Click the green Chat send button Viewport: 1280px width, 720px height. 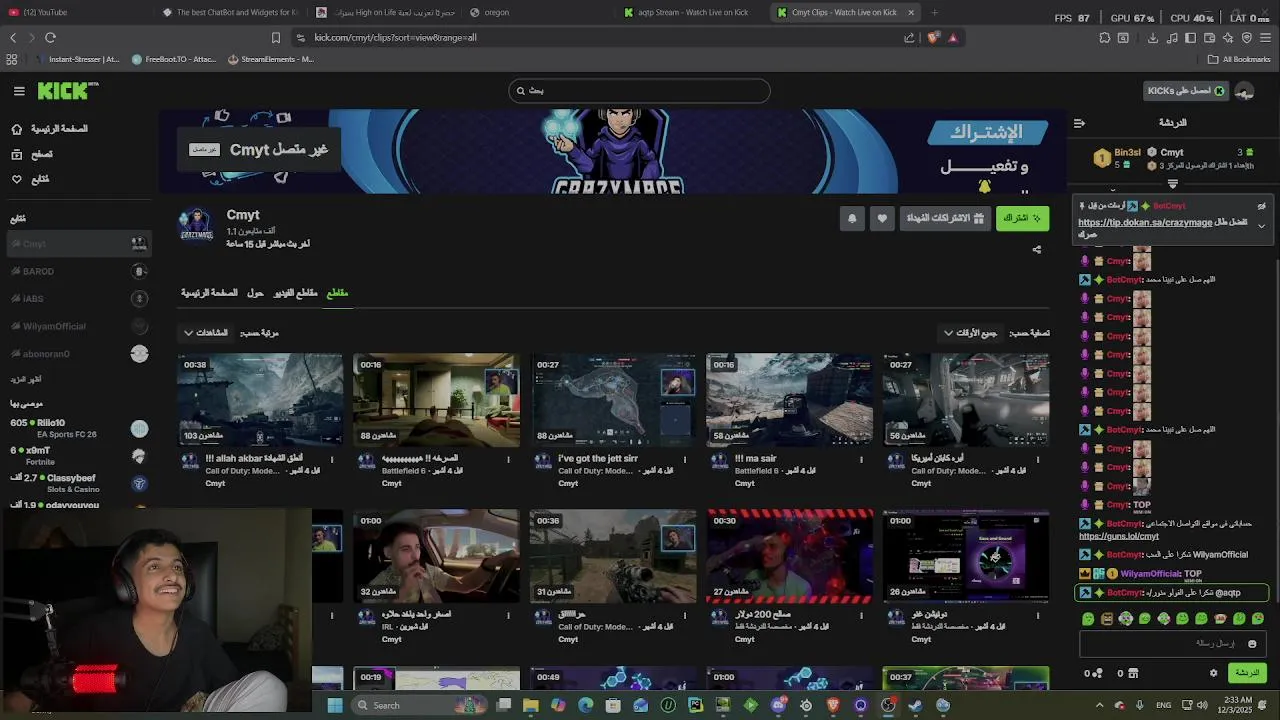coord(1247,673)
